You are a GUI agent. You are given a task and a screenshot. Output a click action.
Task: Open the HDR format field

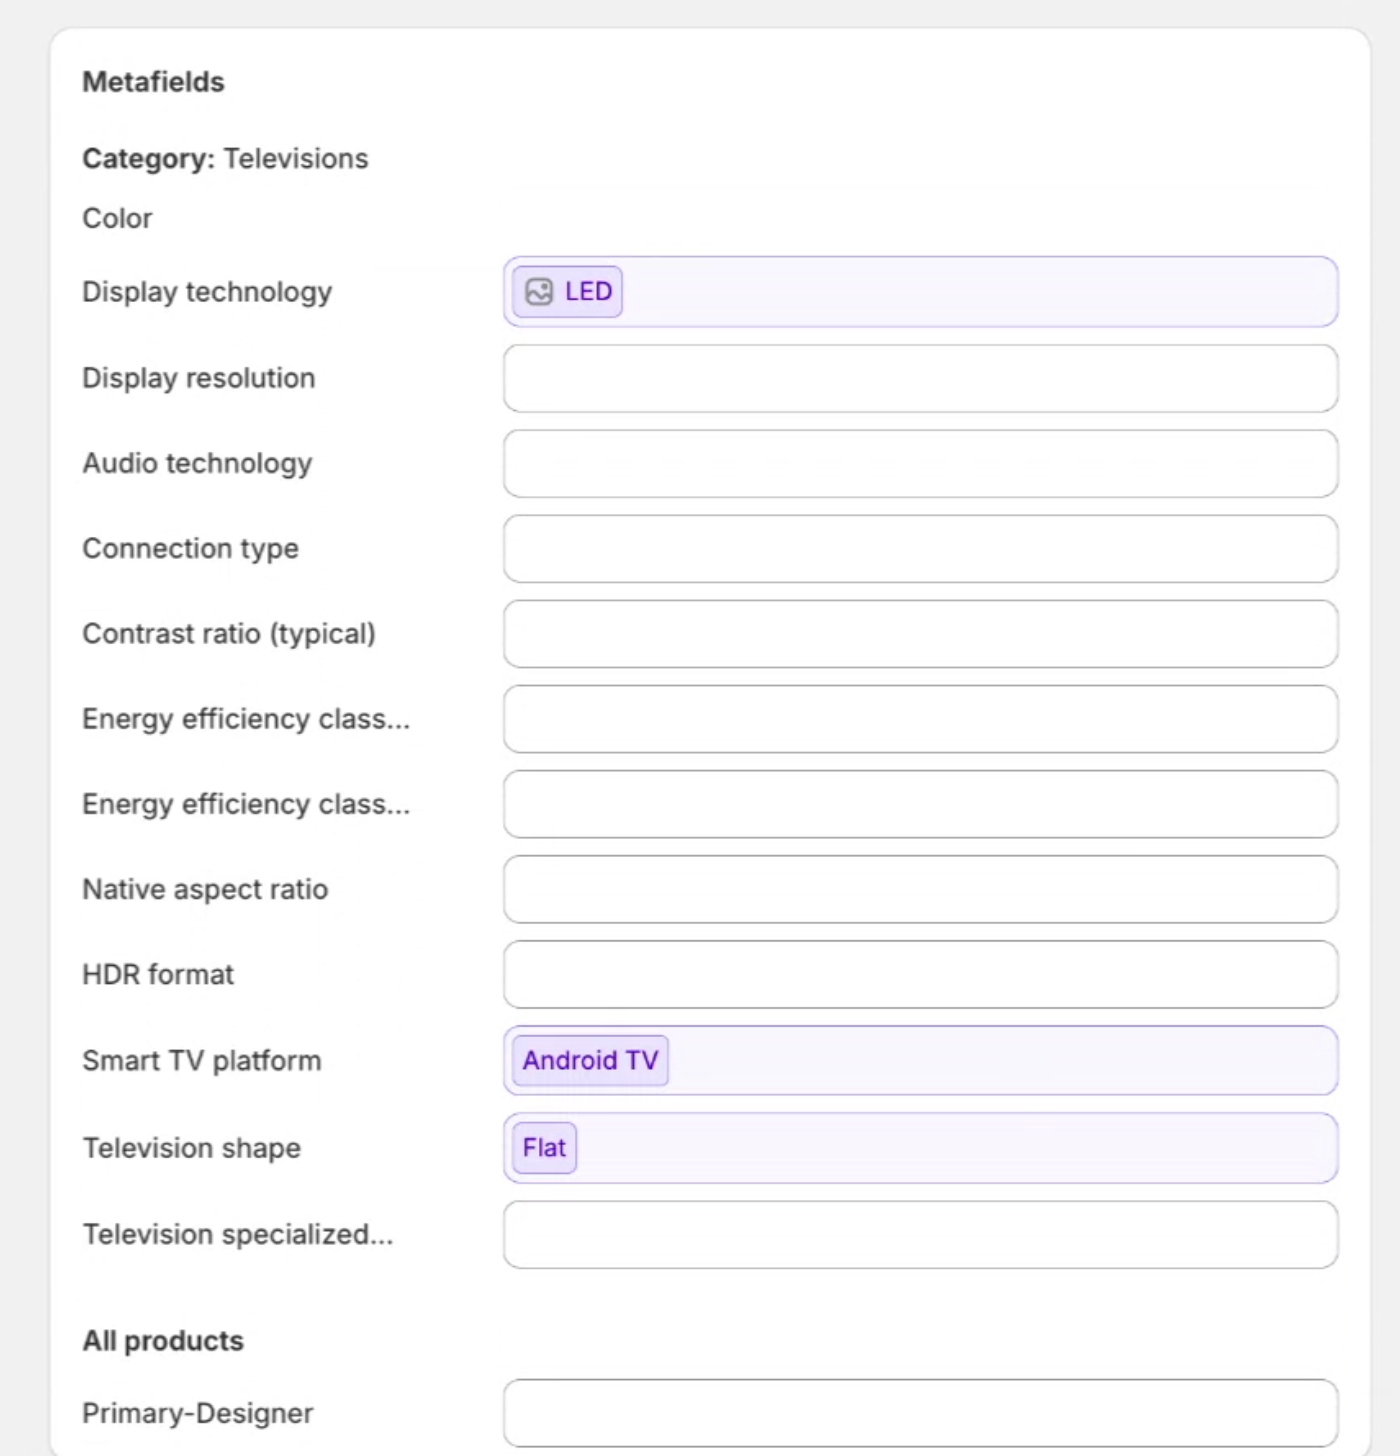(x=920, y=974)
